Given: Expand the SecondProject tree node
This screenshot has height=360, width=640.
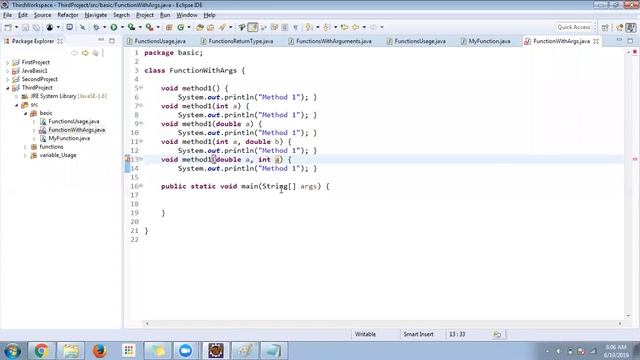Looking at the screenshot, I should (x=7, y=79).
